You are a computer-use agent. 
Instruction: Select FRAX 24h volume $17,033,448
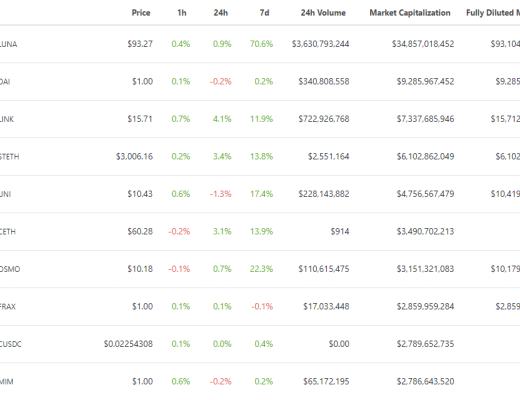pyautogui.click(x=326, y=306)
